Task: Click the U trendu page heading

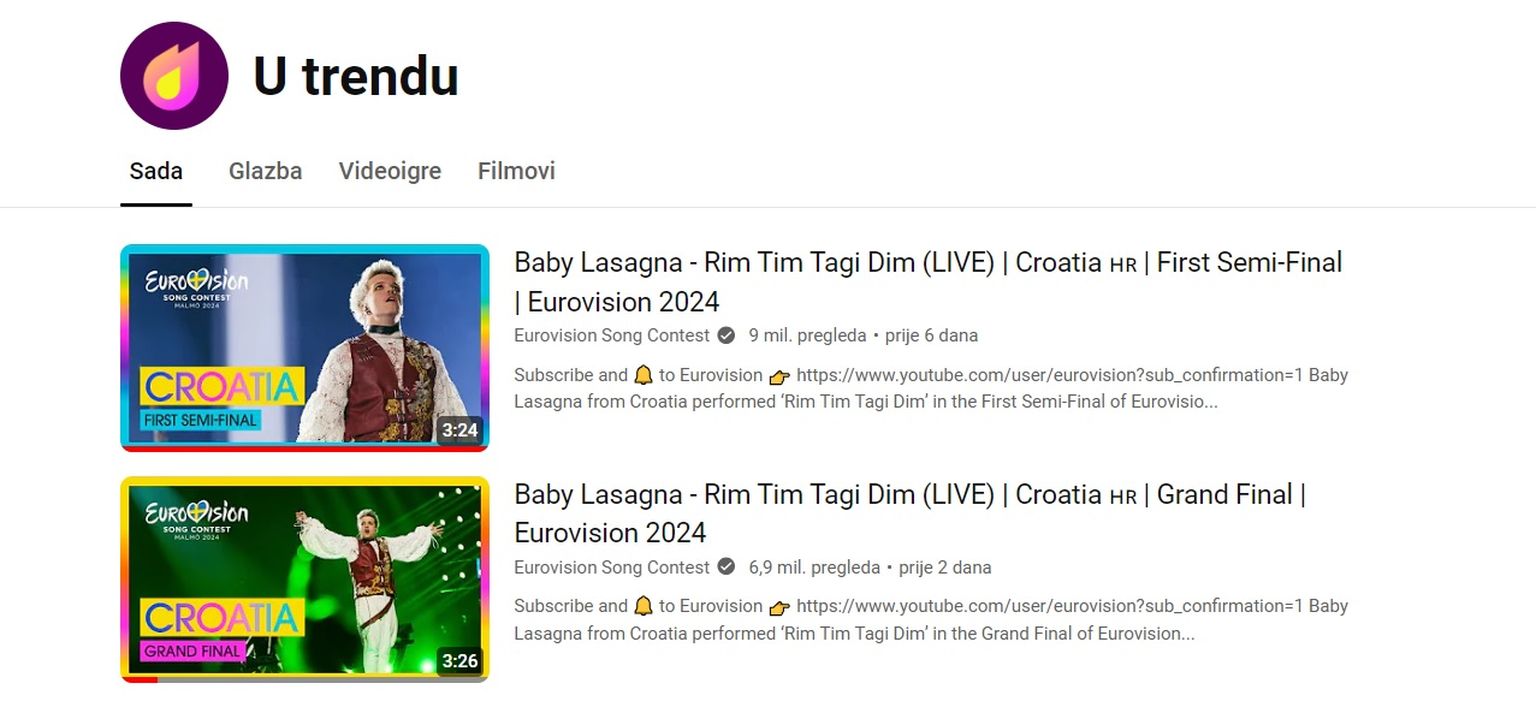Action: [x=356, y=76]
